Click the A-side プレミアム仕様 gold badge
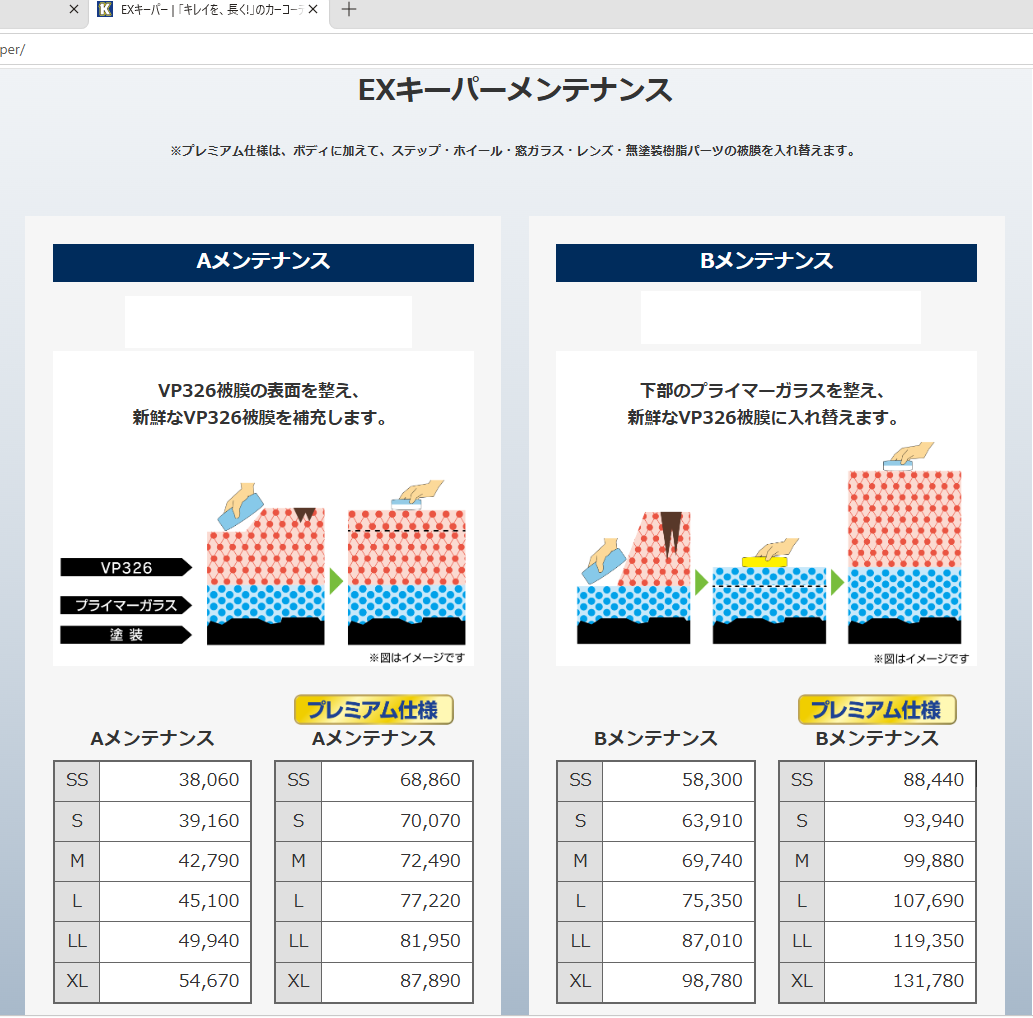The height and width of the screenshot is (1018, 1033). click(x=374, y=710)
